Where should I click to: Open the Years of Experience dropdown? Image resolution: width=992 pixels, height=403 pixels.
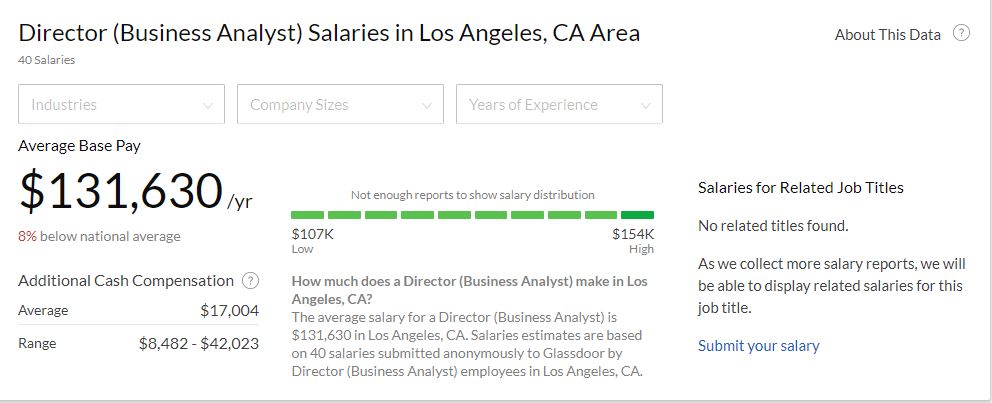point(559,105)
